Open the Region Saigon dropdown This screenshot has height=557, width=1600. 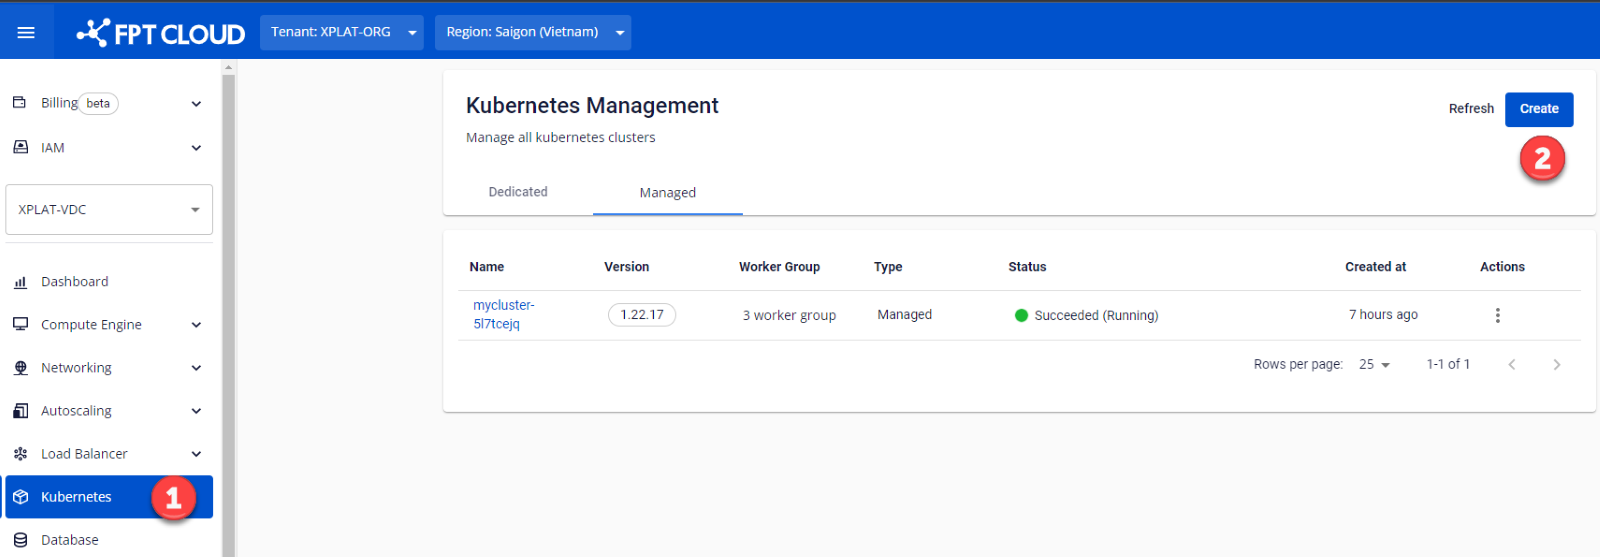(x=532, y=32)
